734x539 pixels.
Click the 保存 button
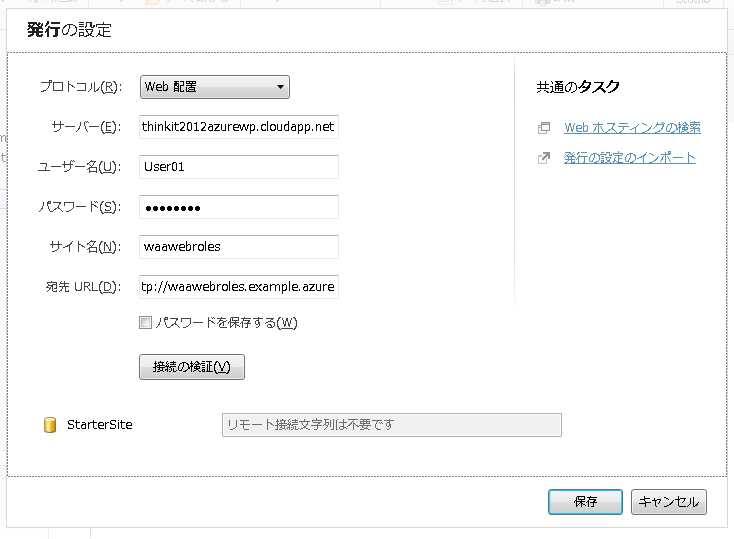pos(585,502)
